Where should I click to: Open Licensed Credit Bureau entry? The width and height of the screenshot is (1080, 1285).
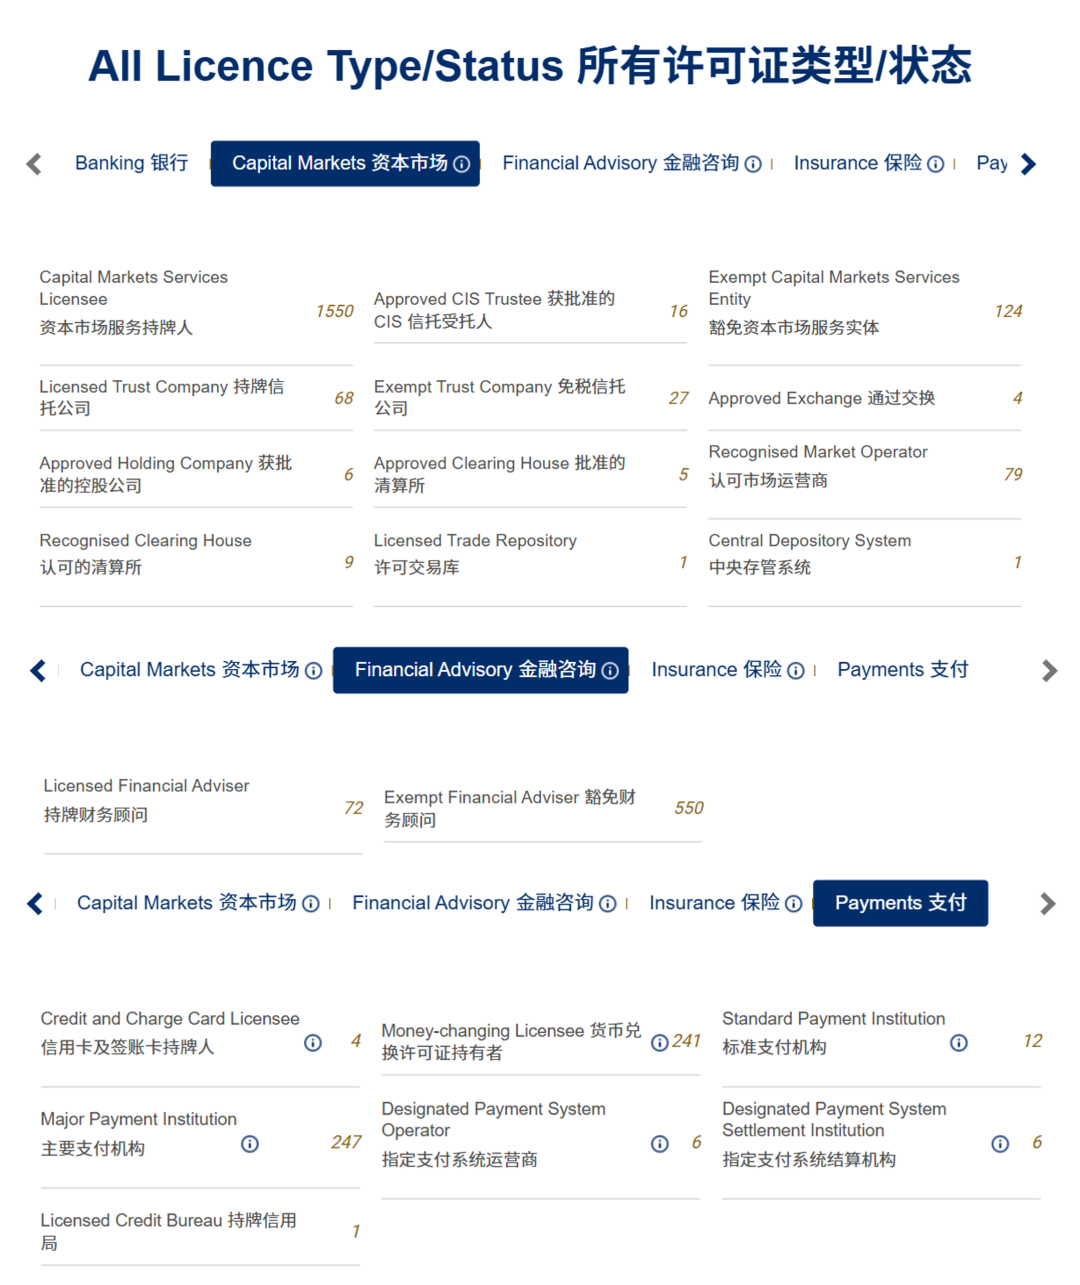click(x=168, y=1231)
